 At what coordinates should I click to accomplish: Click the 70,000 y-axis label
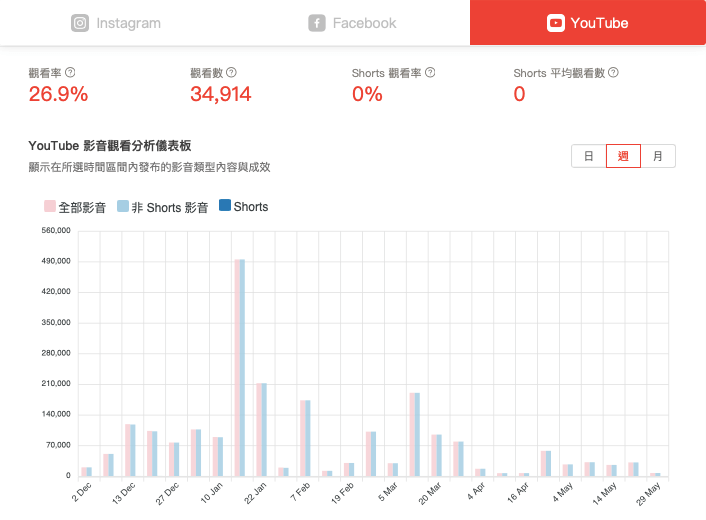[58, 445]
